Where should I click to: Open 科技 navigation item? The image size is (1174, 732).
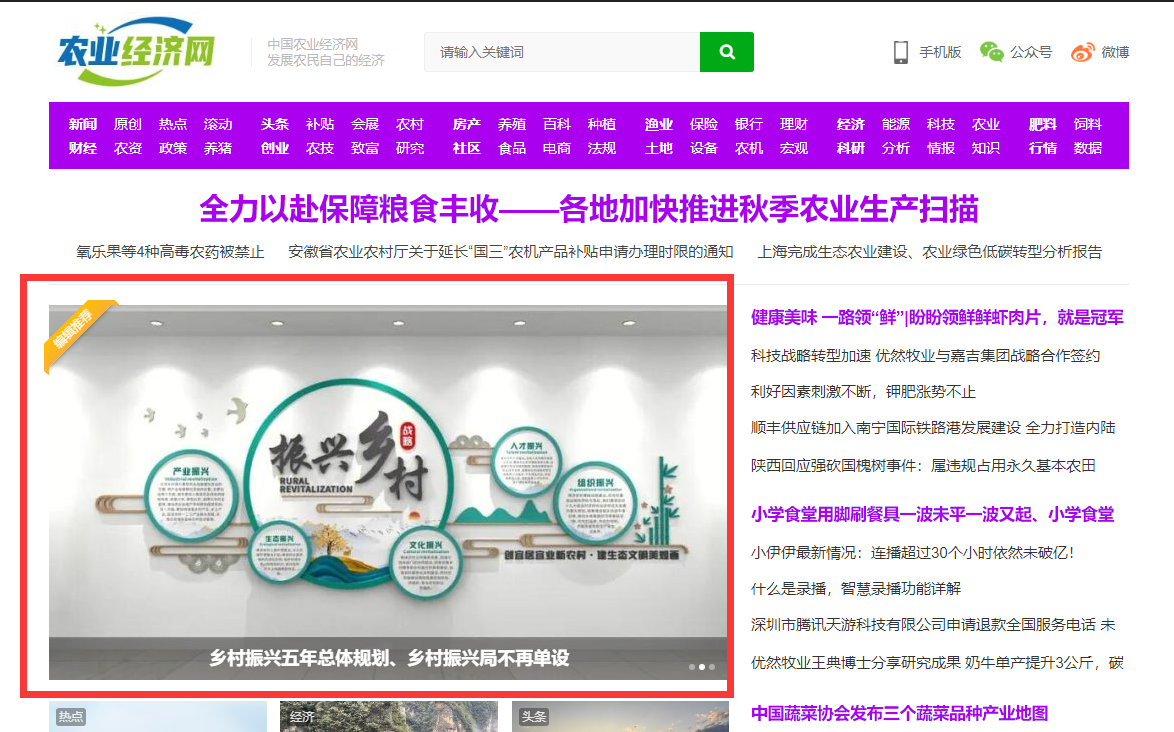(x=941, y=124)
